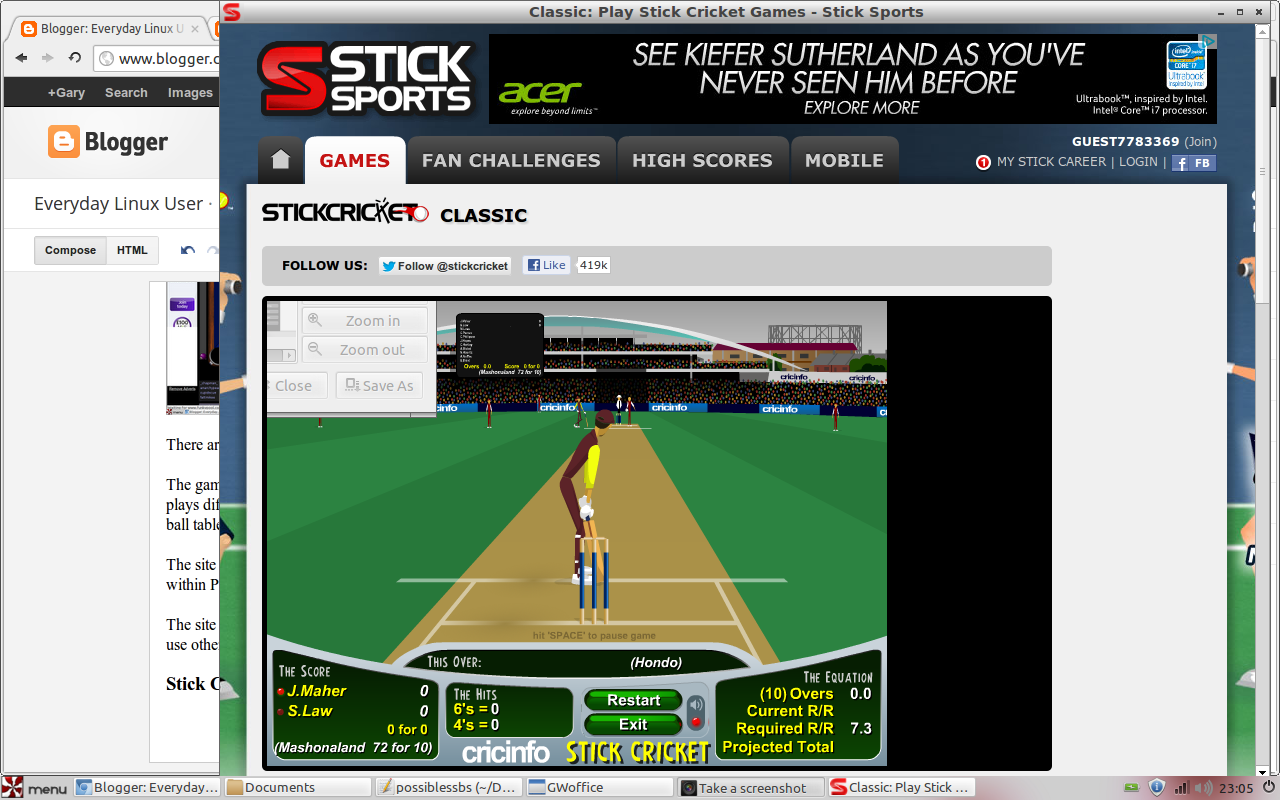
Task: Click the LOGIN link
Action: coord(1138,162)
